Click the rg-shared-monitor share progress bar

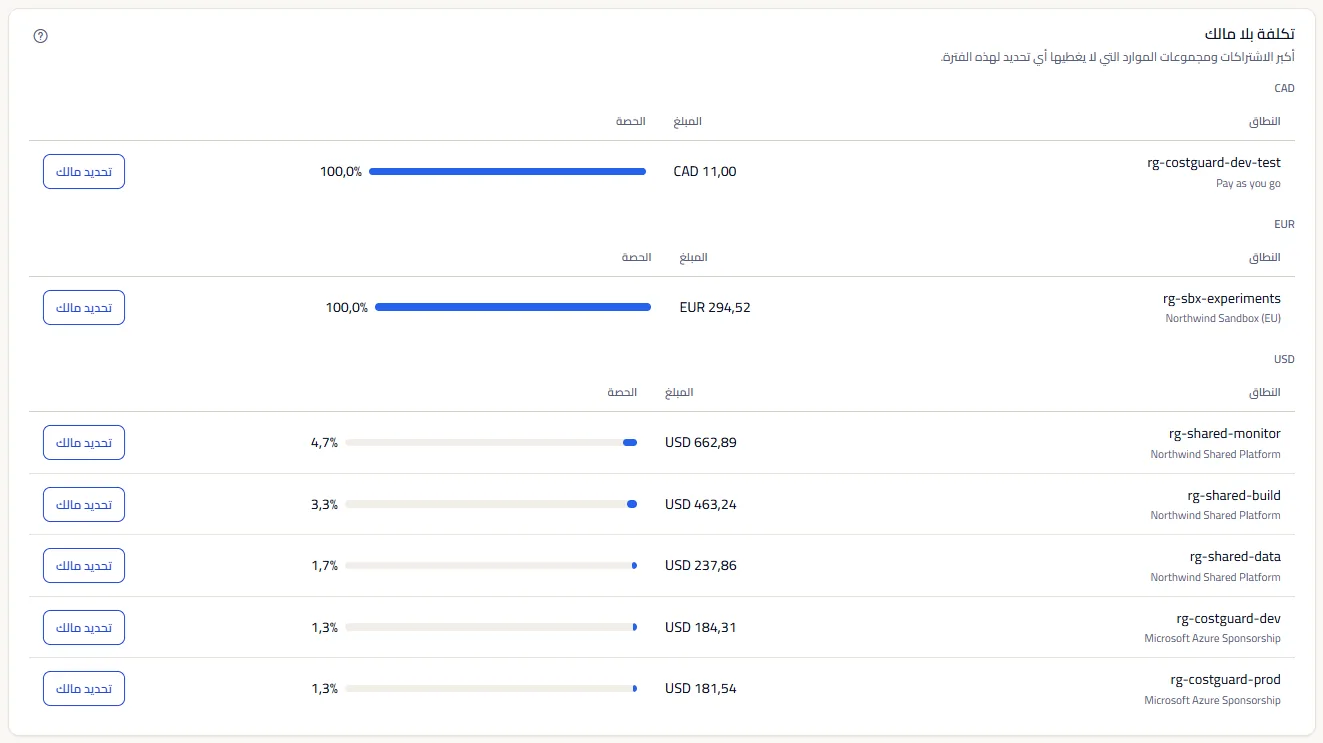(x=491, y=442)
